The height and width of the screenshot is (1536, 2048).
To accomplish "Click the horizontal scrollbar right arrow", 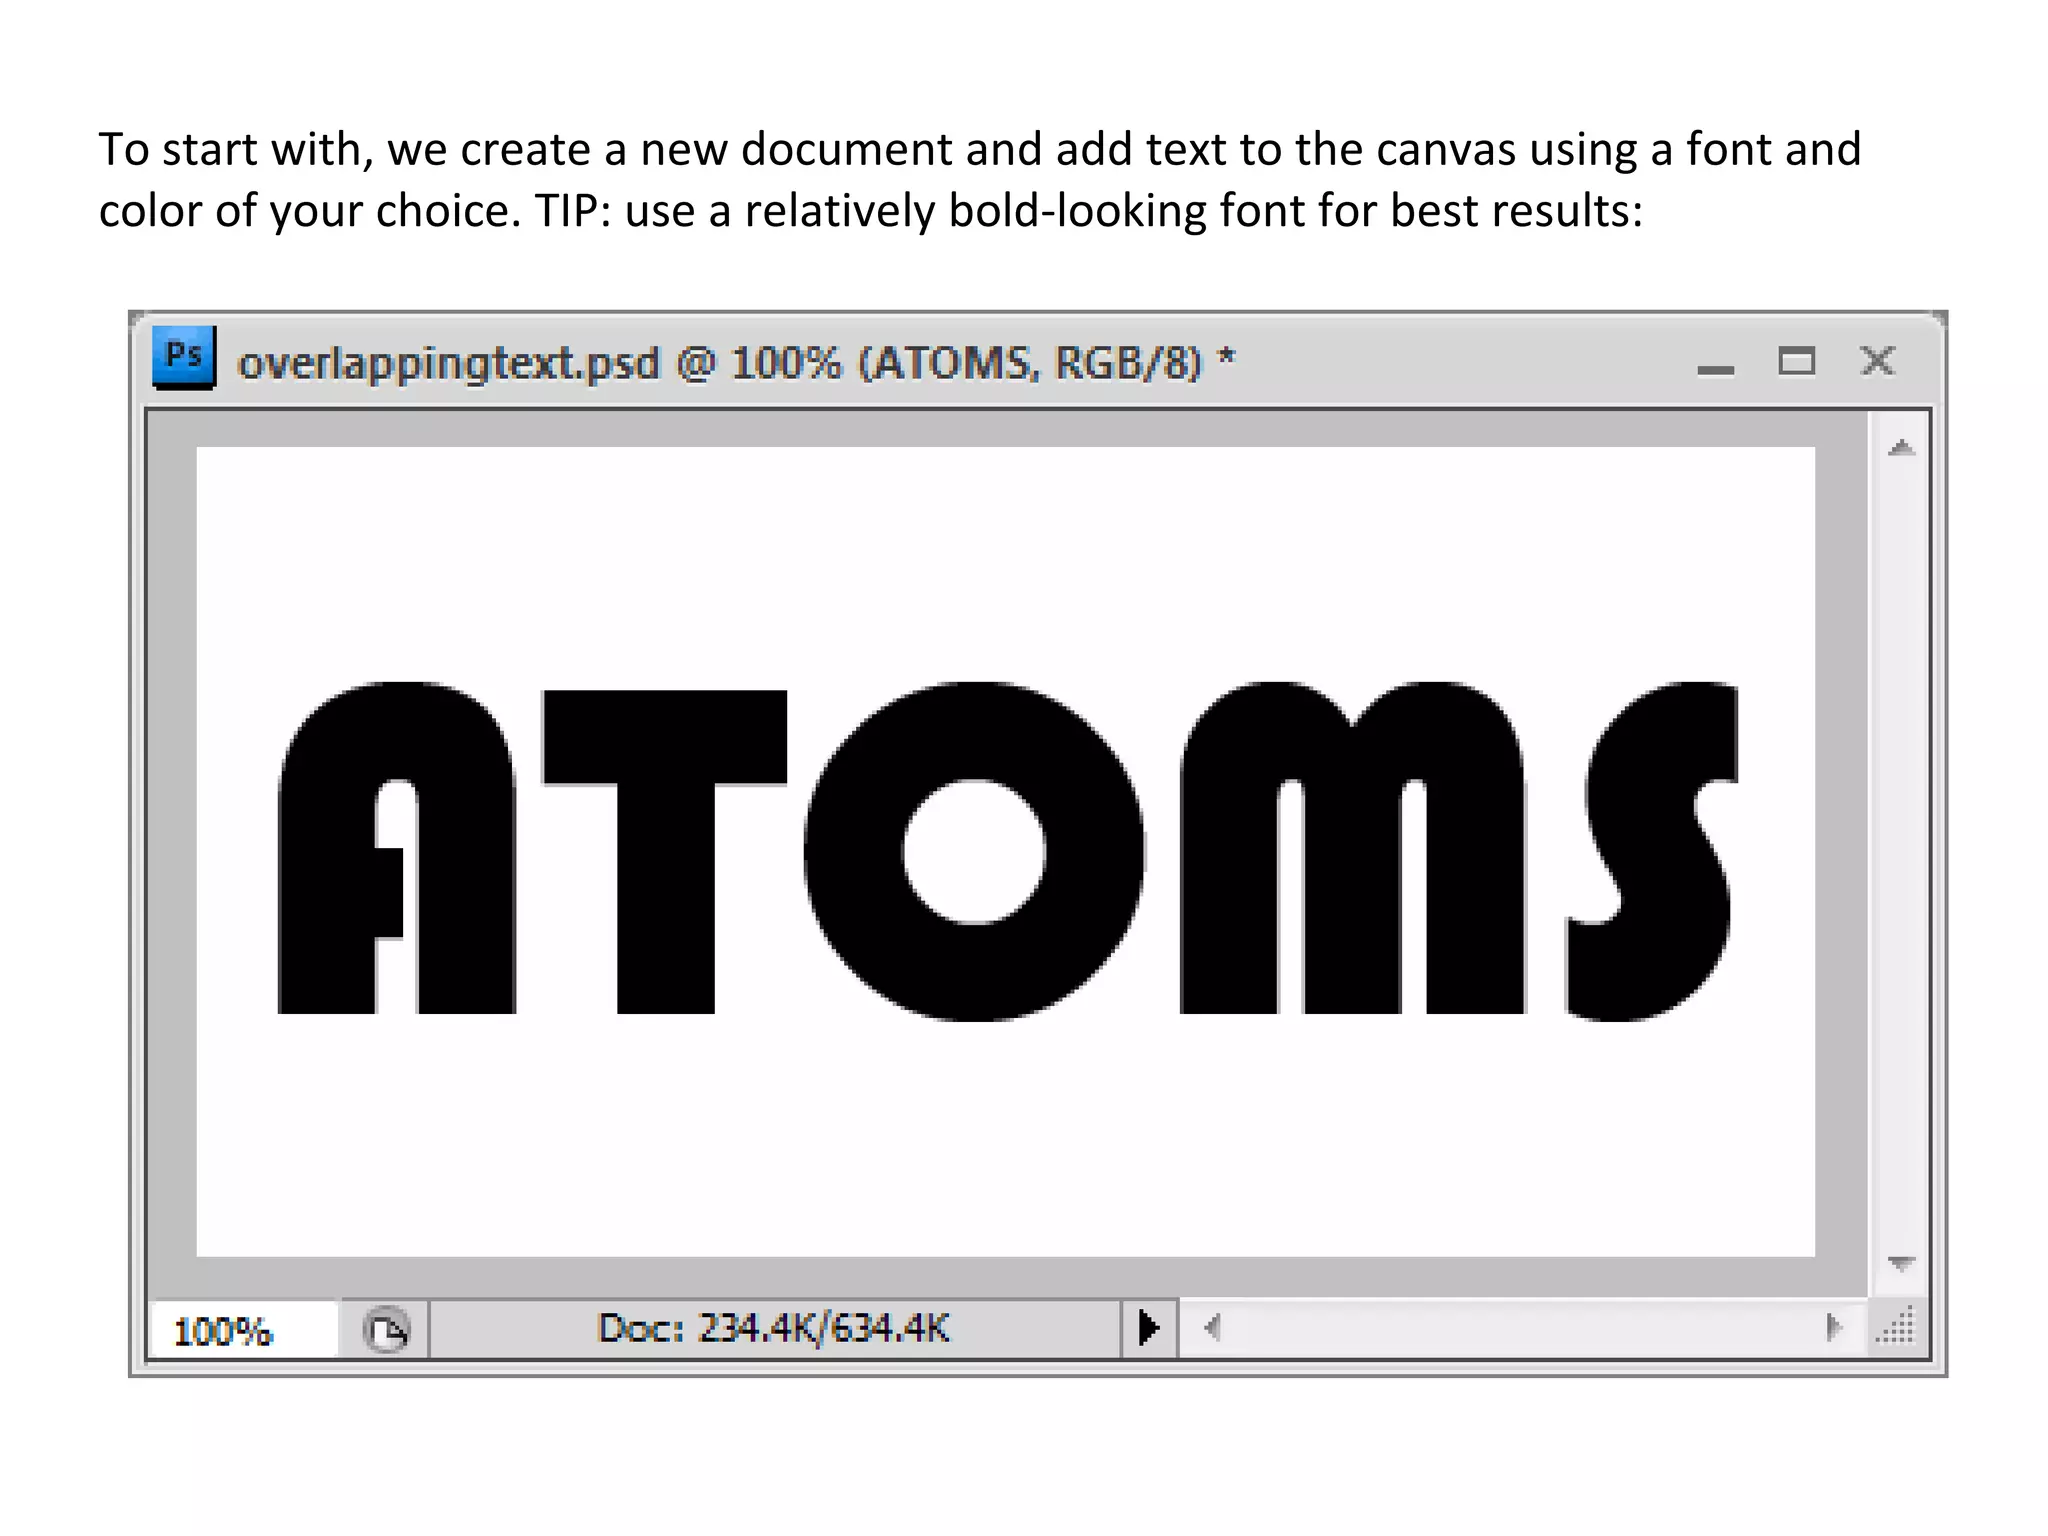I will (1833, 1328).
